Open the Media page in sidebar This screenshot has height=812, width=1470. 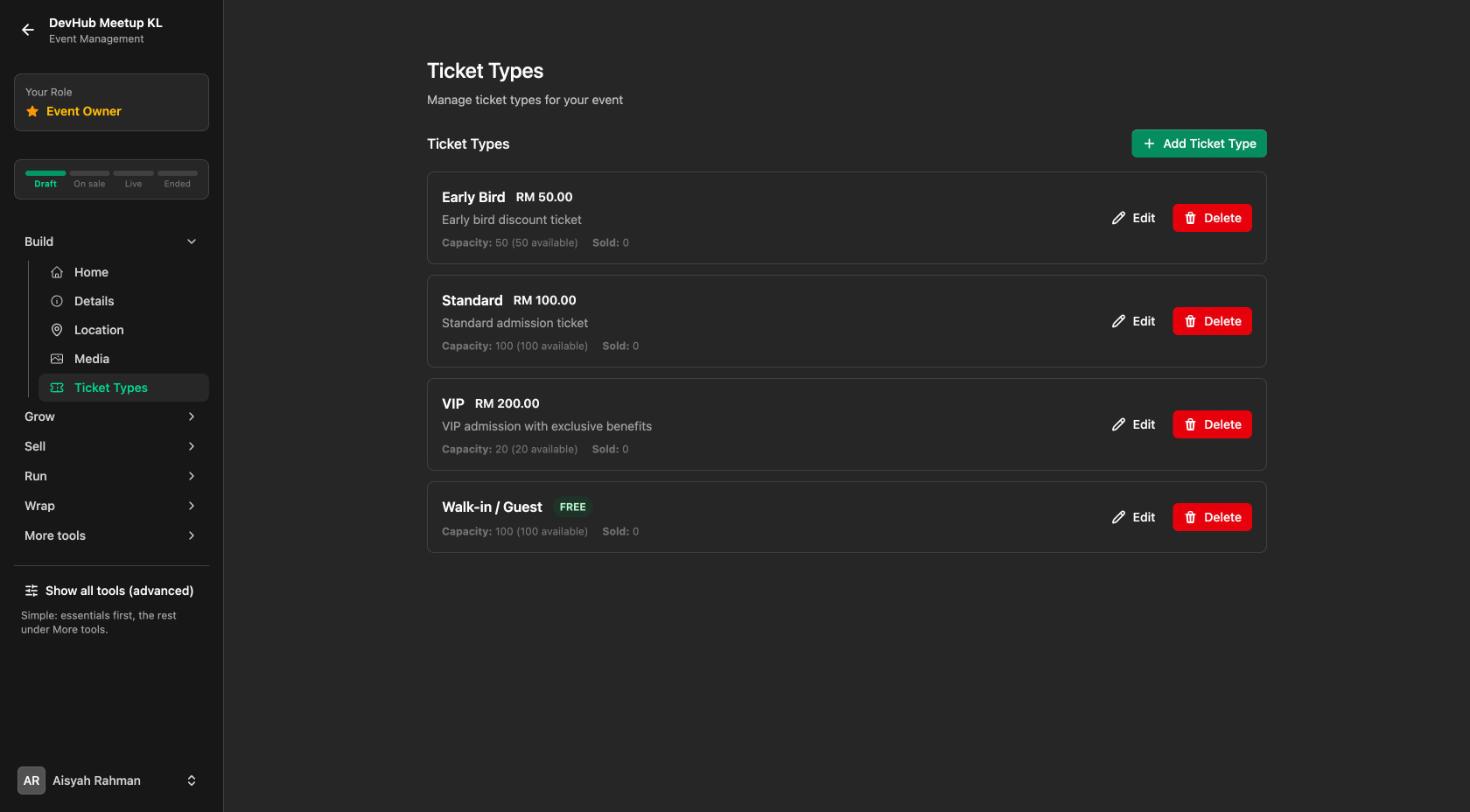(x=123, y=359)
